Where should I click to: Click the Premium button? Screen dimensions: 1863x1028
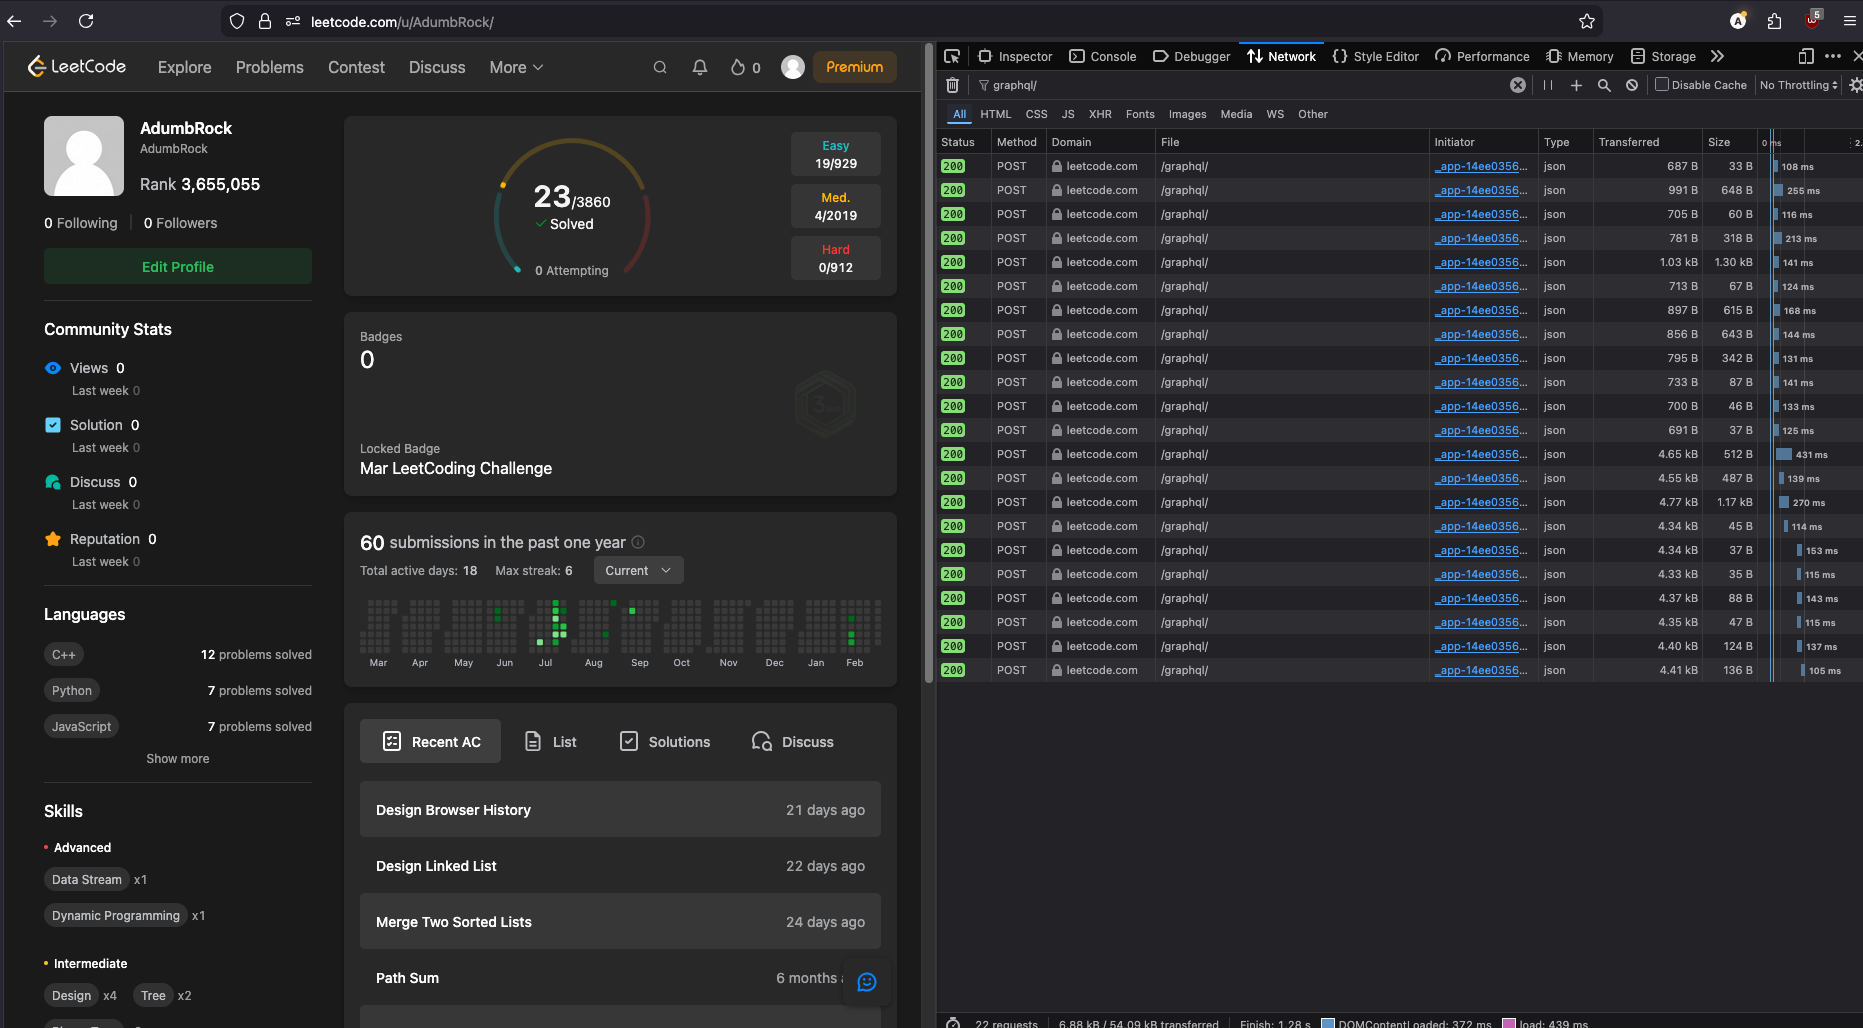855,67
